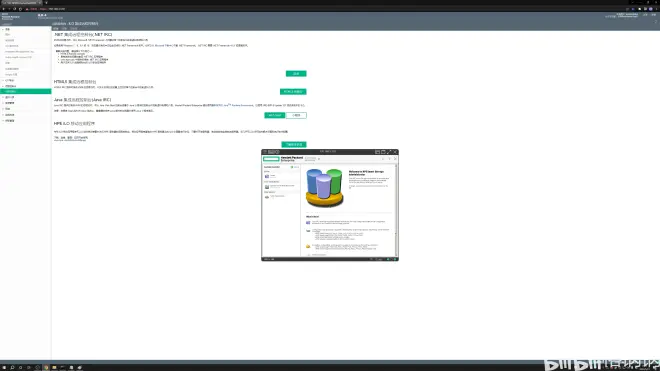Click the browser reload icon
Screen dimensions: 660x371
click(x=15, y=9)
